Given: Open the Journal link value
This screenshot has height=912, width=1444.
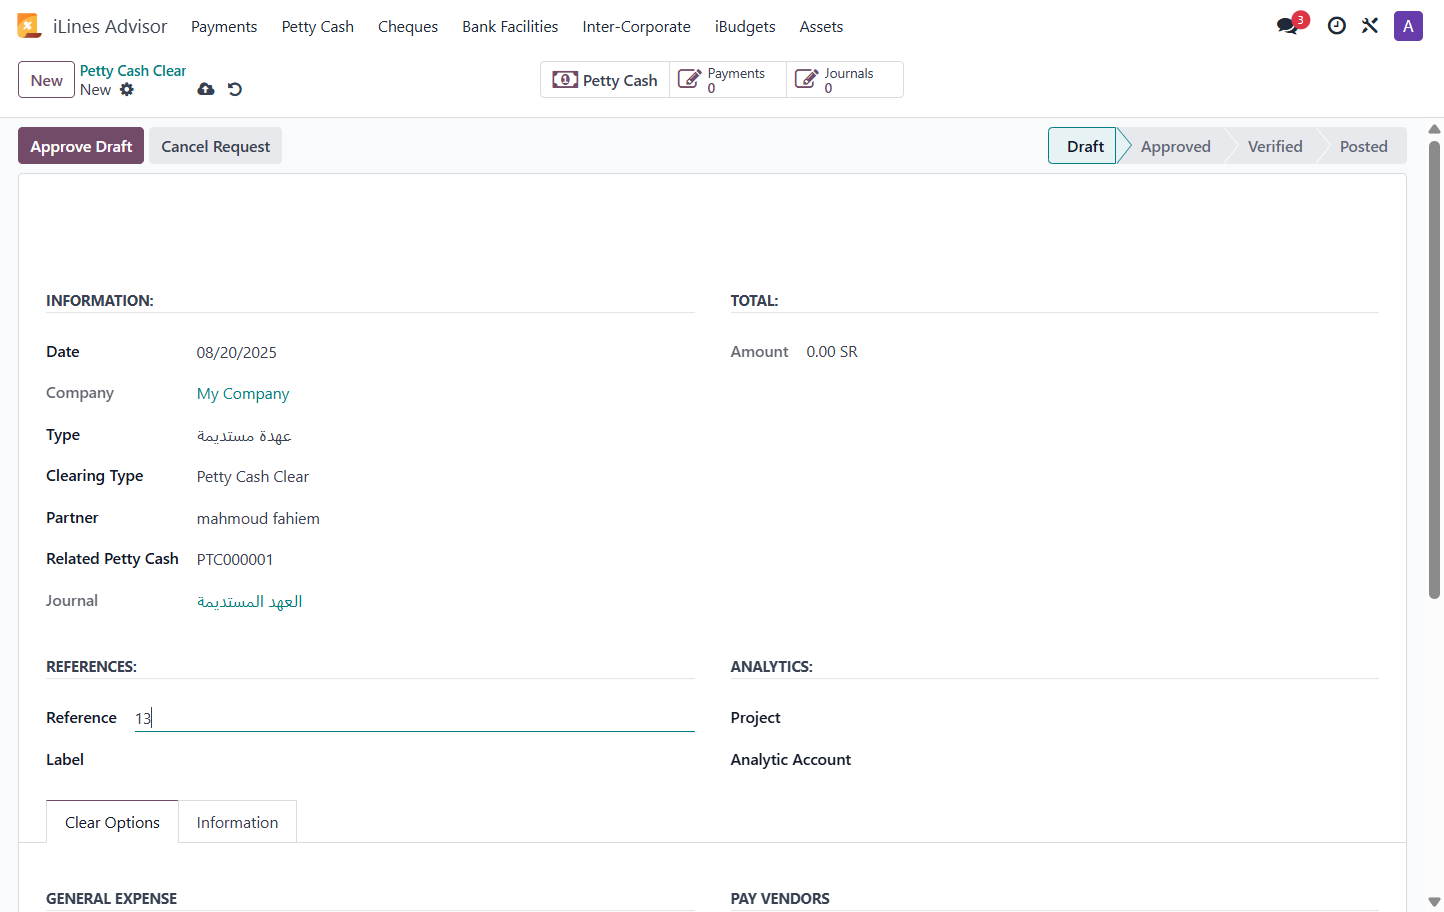Looking at the screenshot, I should point(250,602).
